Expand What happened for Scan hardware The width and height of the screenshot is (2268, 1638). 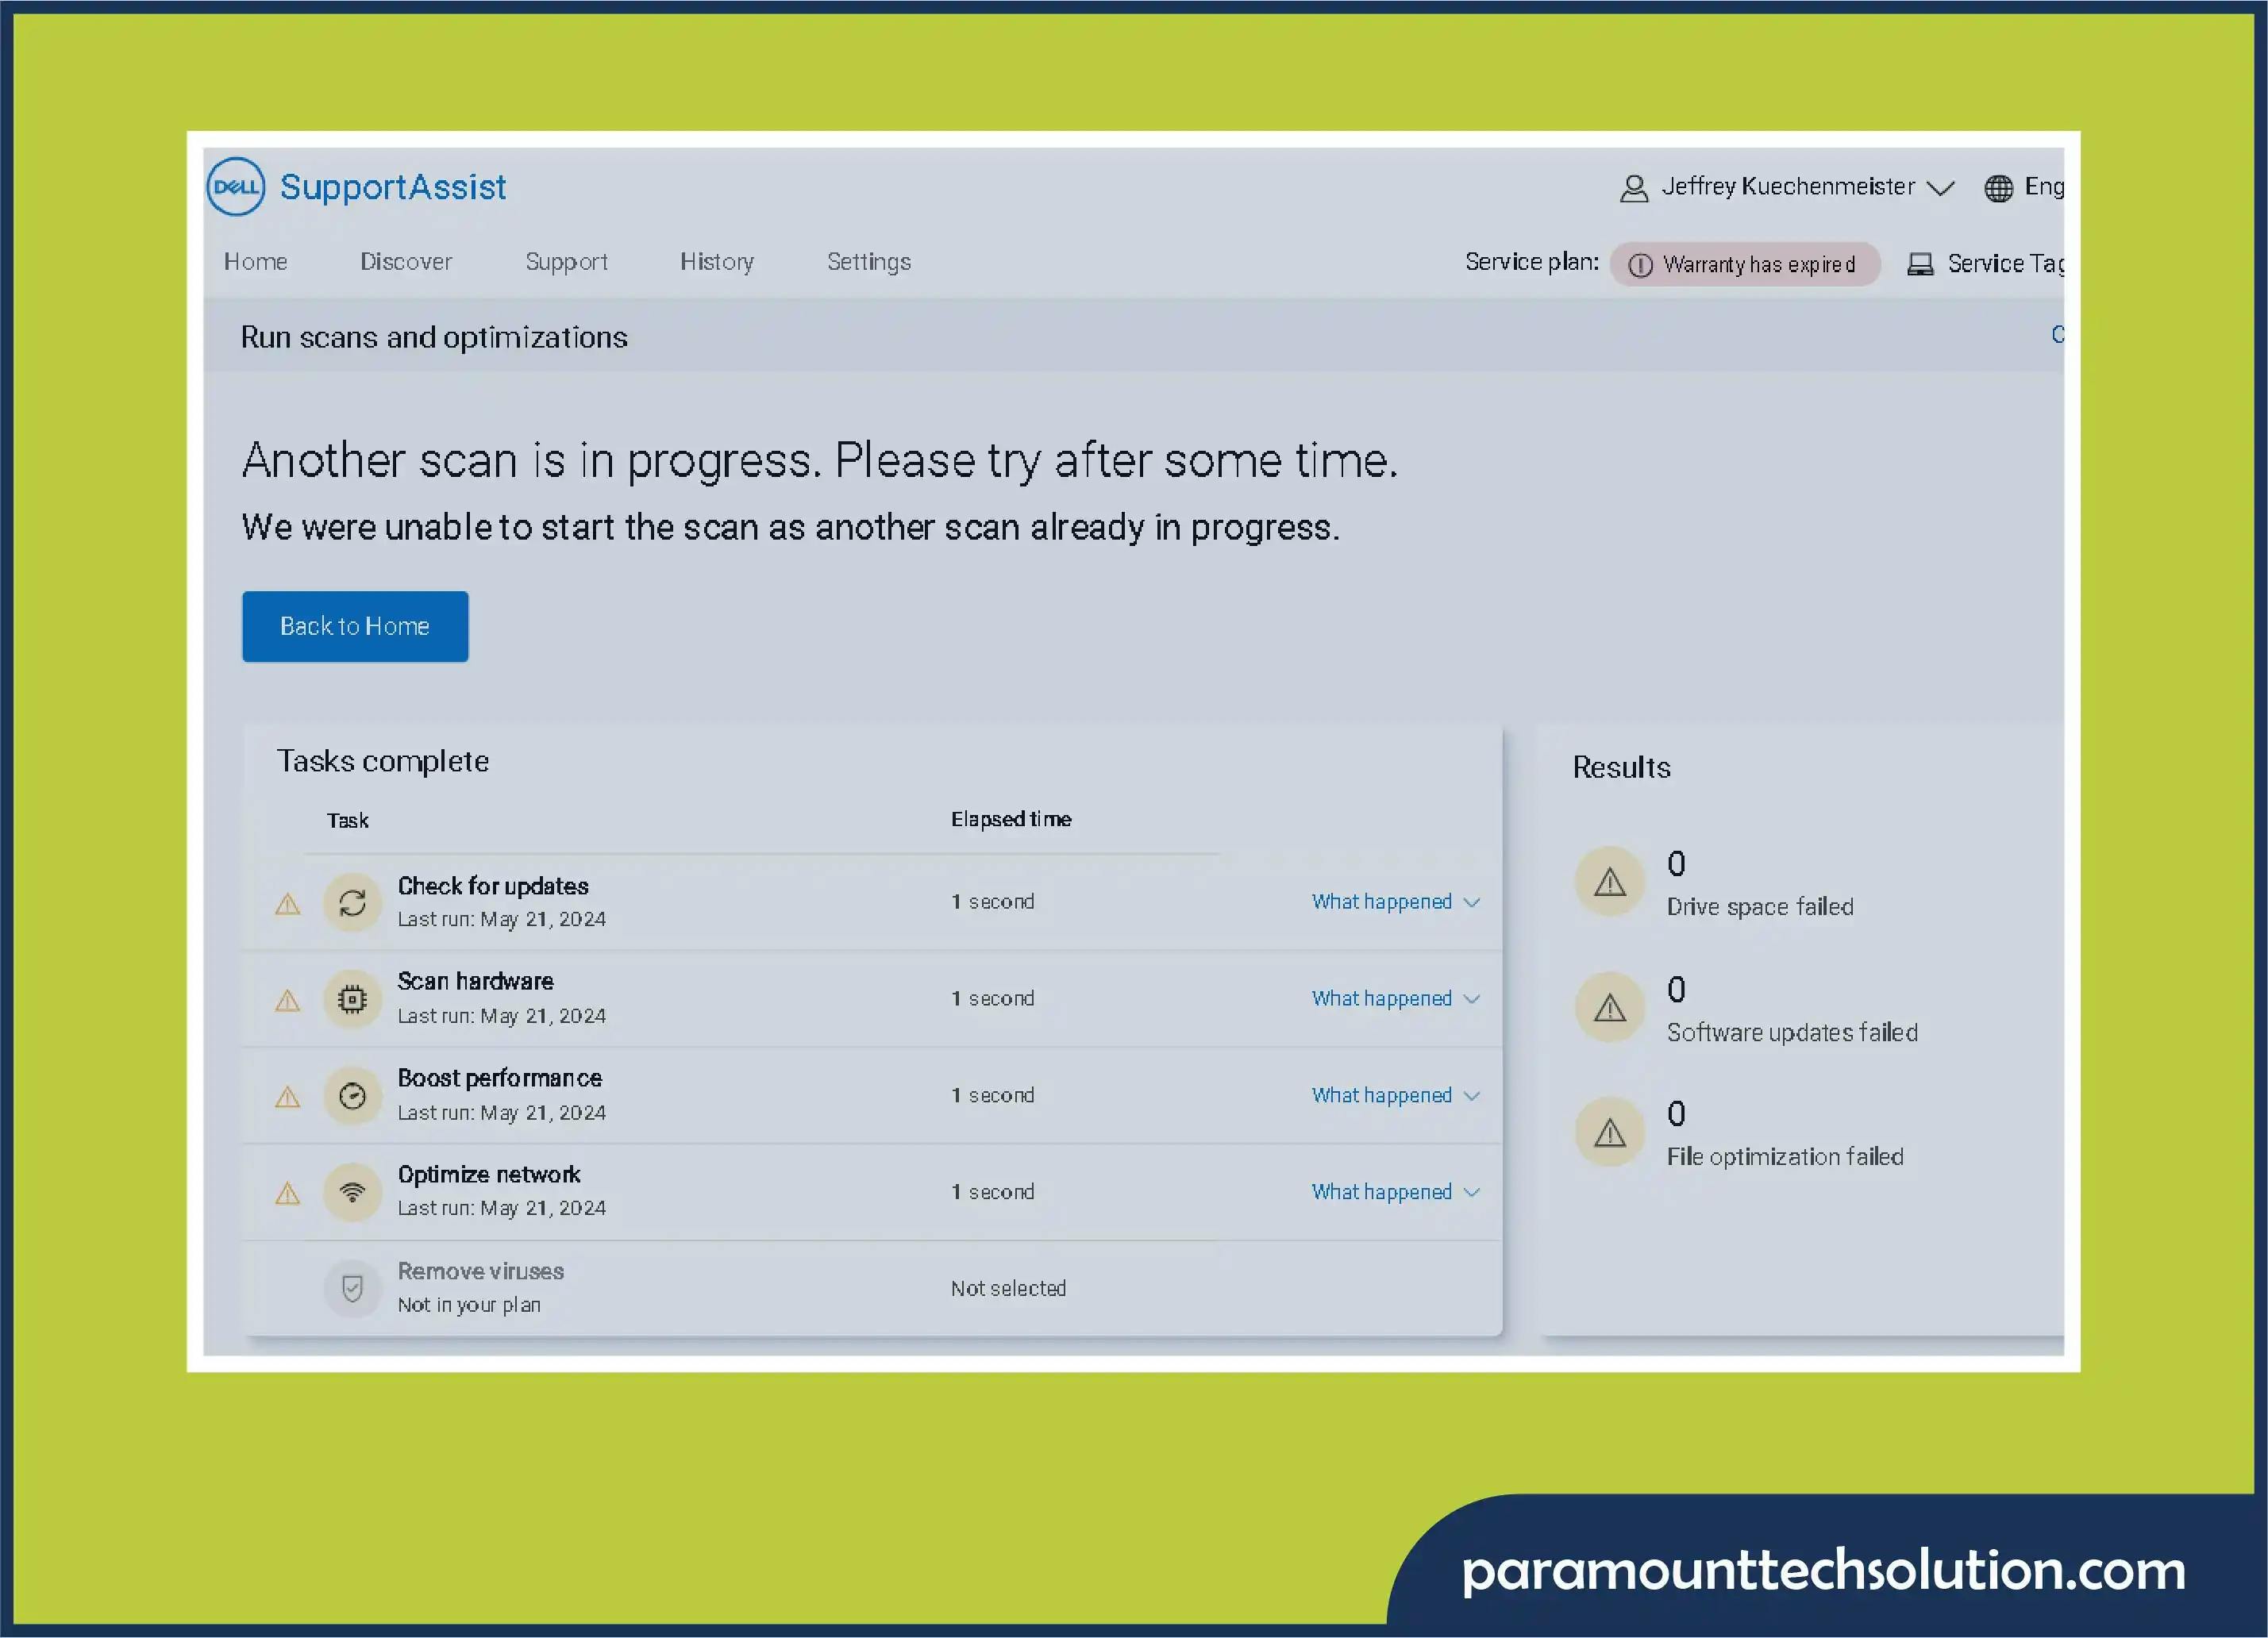click(x=1396, y=999)
